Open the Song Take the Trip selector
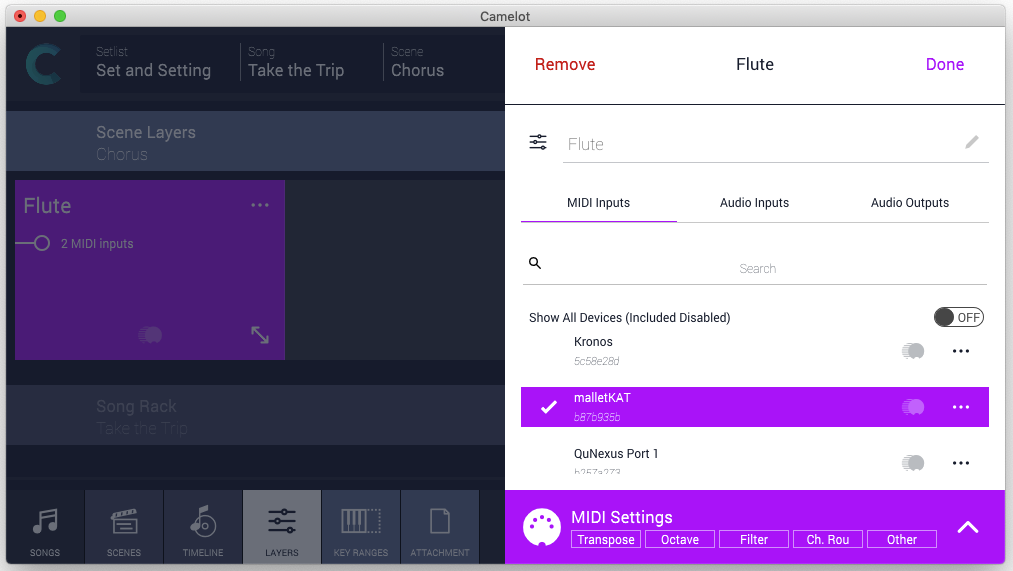This screenshot has height=571, width=1013. point(297,63)
